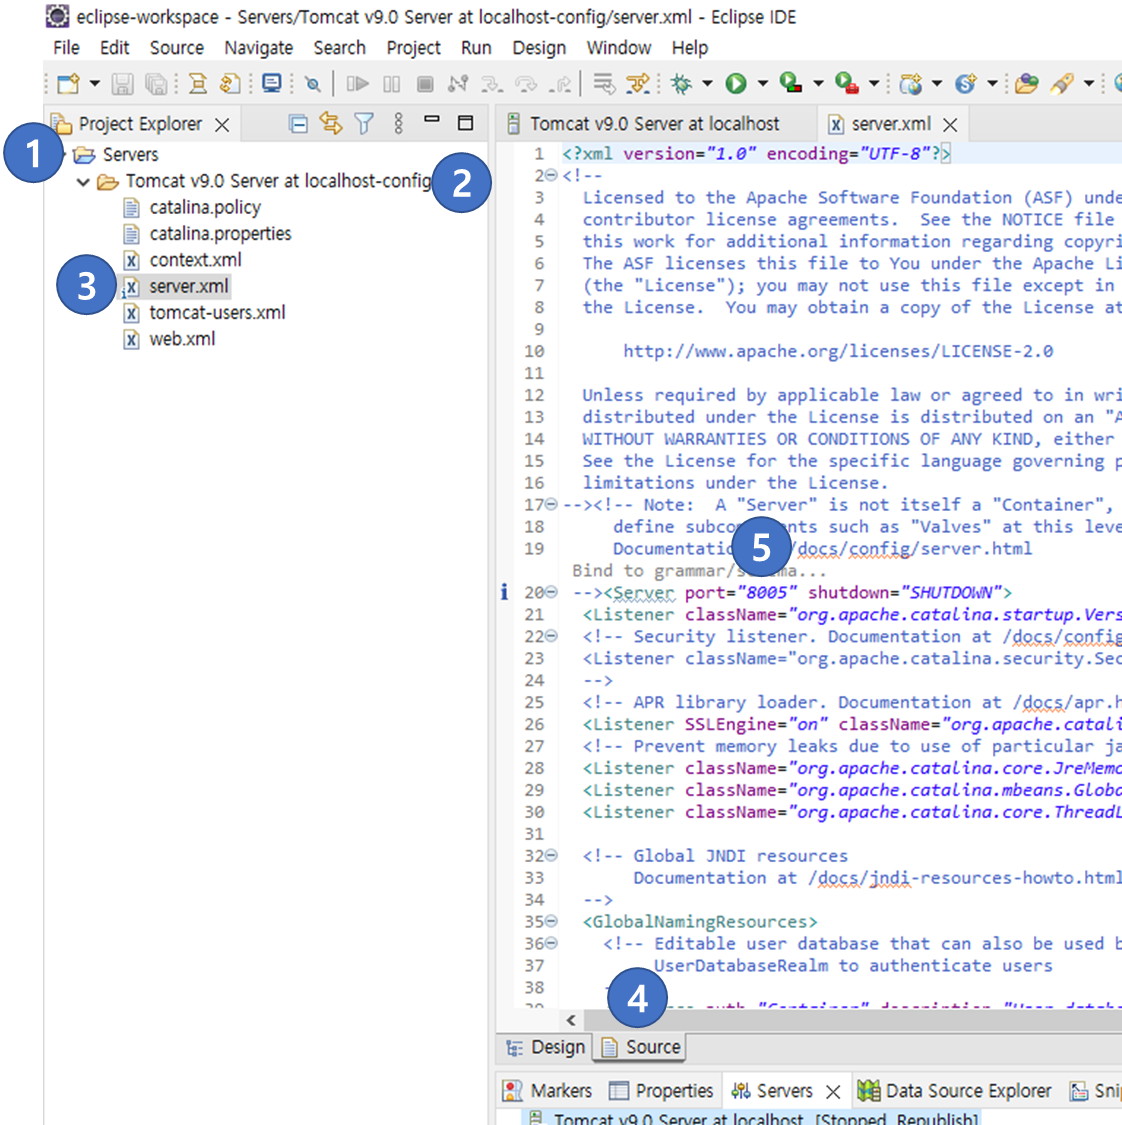The width and height of the screenshot is (1122, 1125).
Task: Open the Search flashlight dropdown arrow
Action: tap(1088, 84)
